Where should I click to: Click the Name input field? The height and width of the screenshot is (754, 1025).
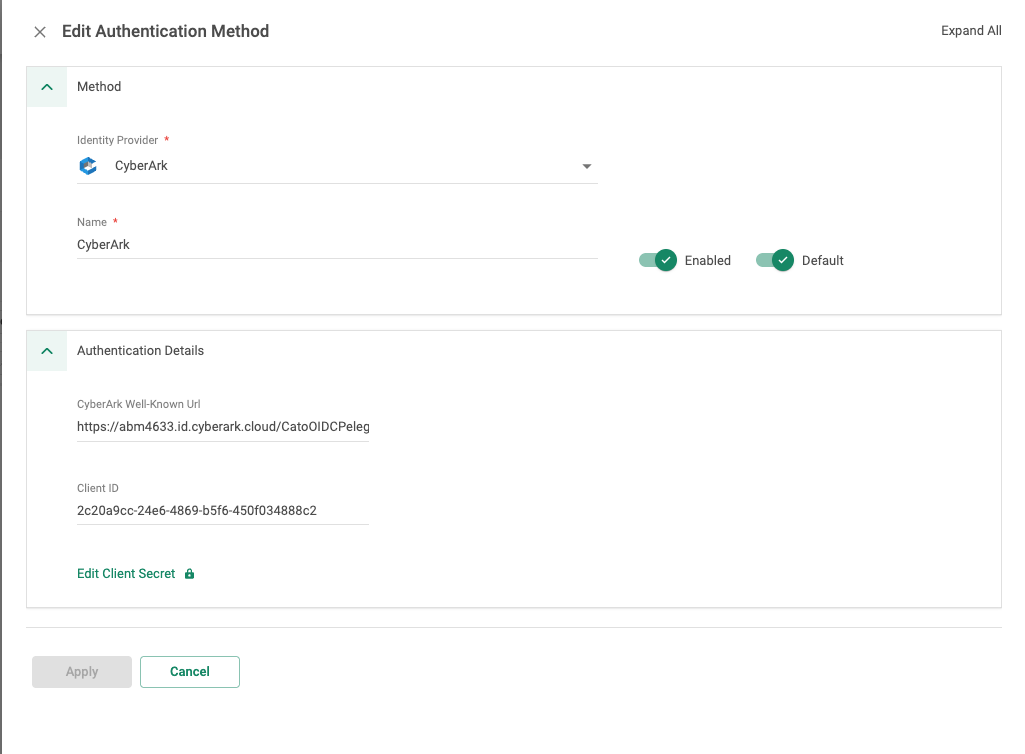click(337, 245)
